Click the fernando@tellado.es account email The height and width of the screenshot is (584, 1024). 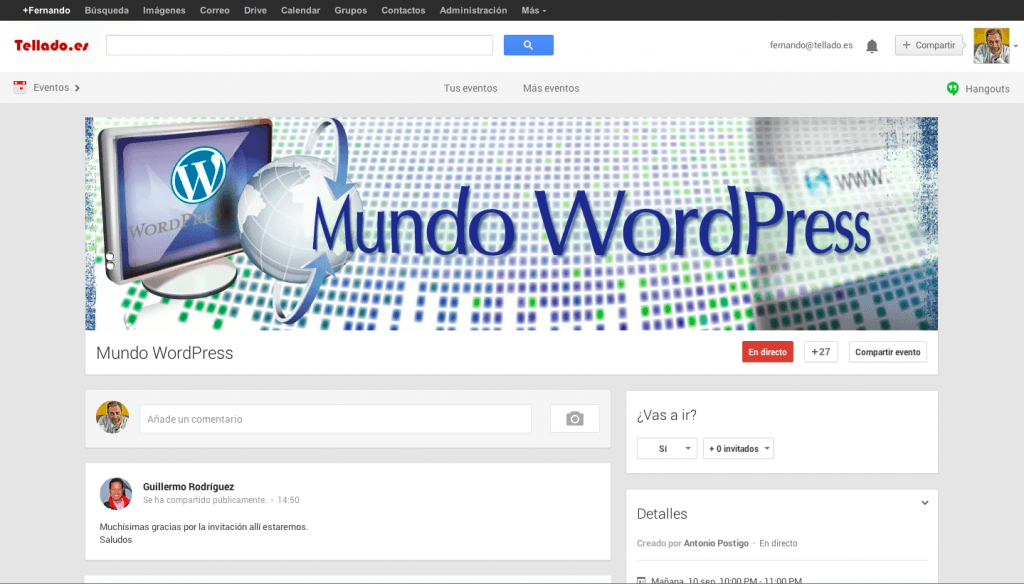point(811,45)
